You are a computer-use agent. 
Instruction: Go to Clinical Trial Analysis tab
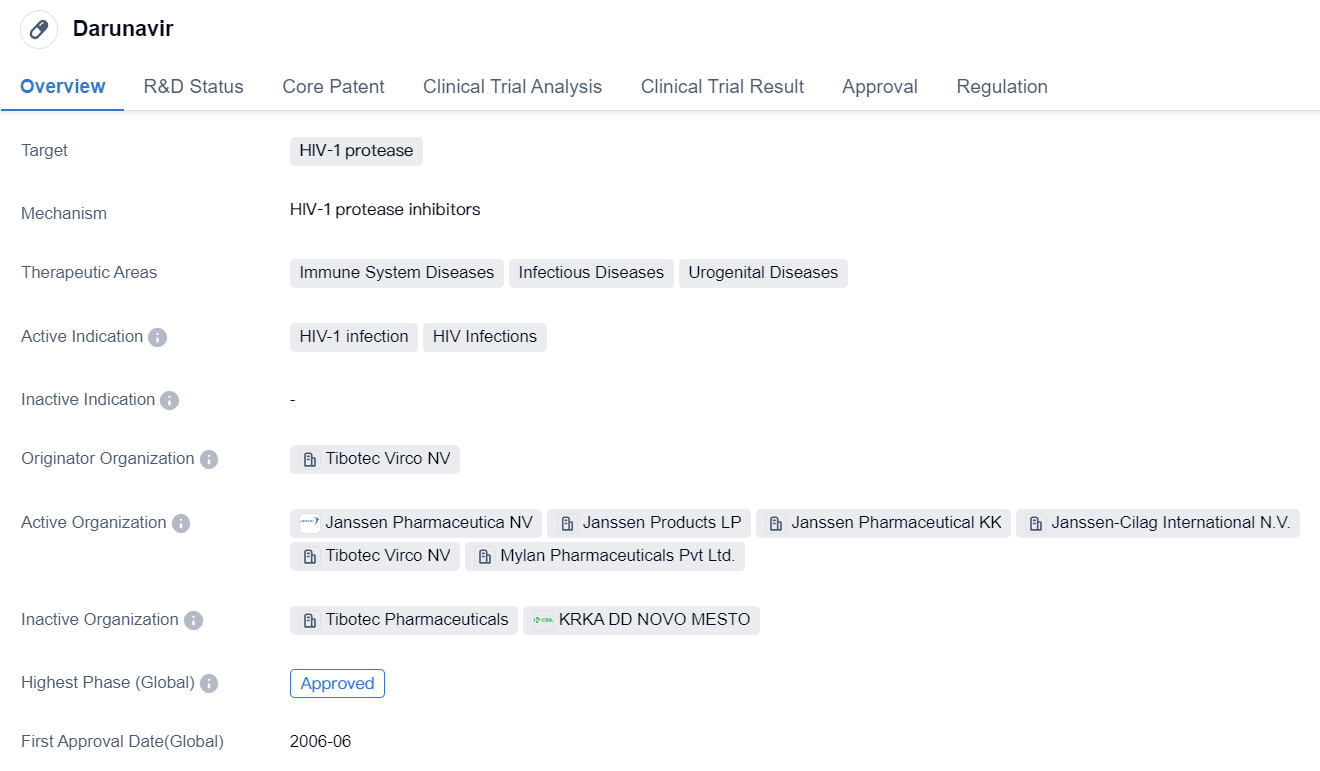pos(512,87)
